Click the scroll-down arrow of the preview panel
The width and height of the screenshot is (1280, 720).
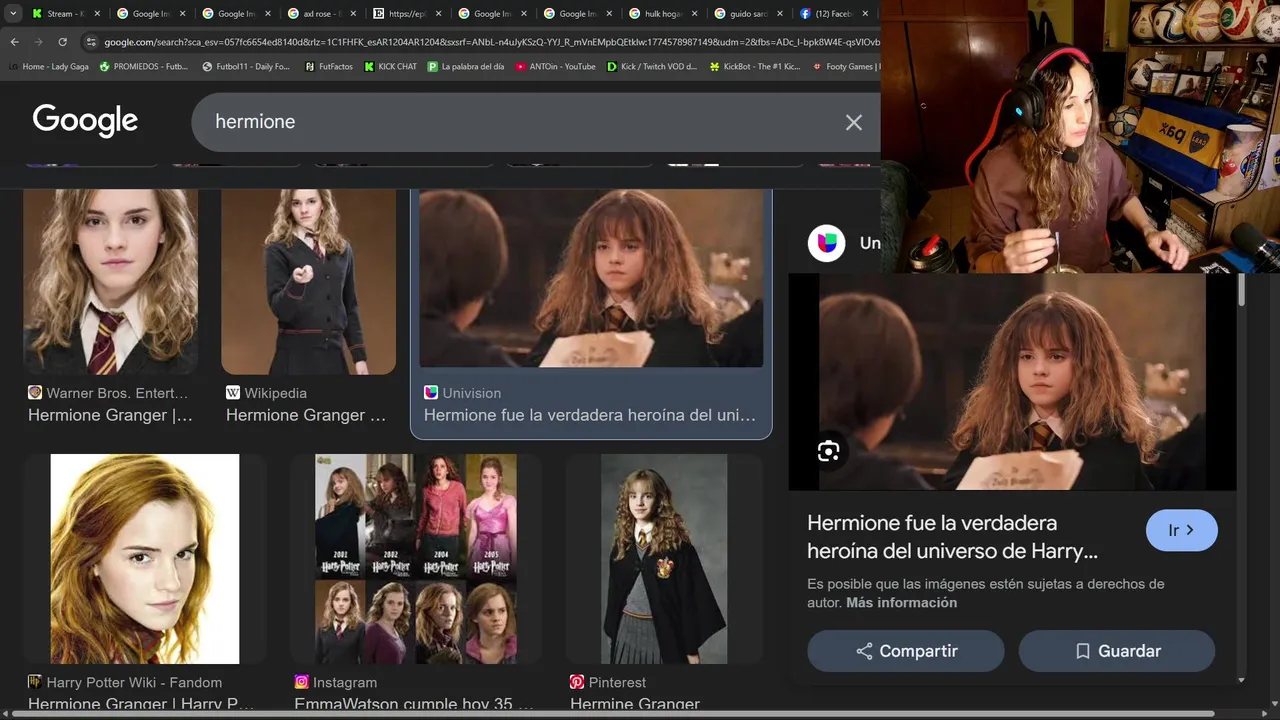point(1241,680)
